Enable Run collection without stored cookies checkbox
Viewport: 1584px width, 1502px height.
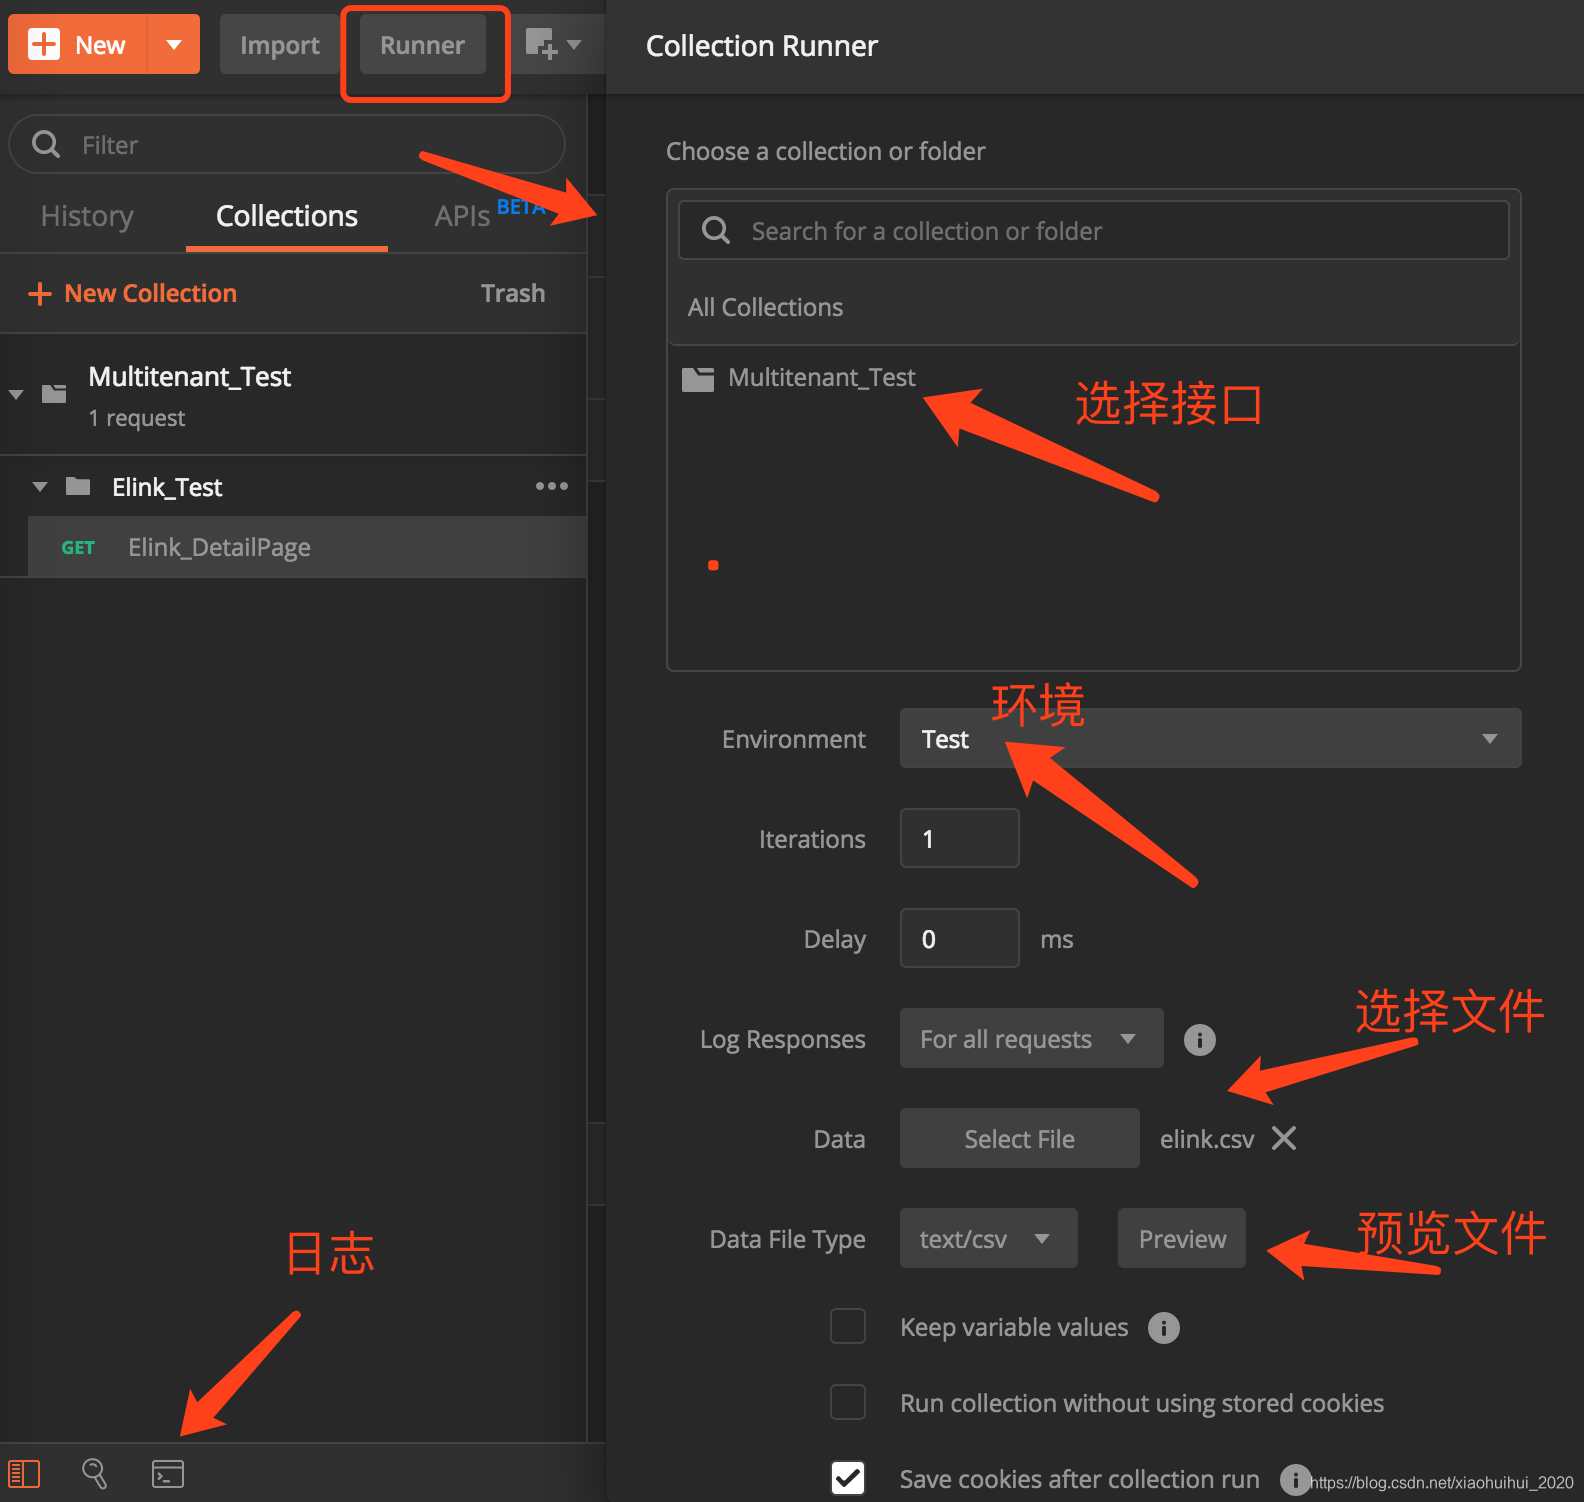(848, 1402)
